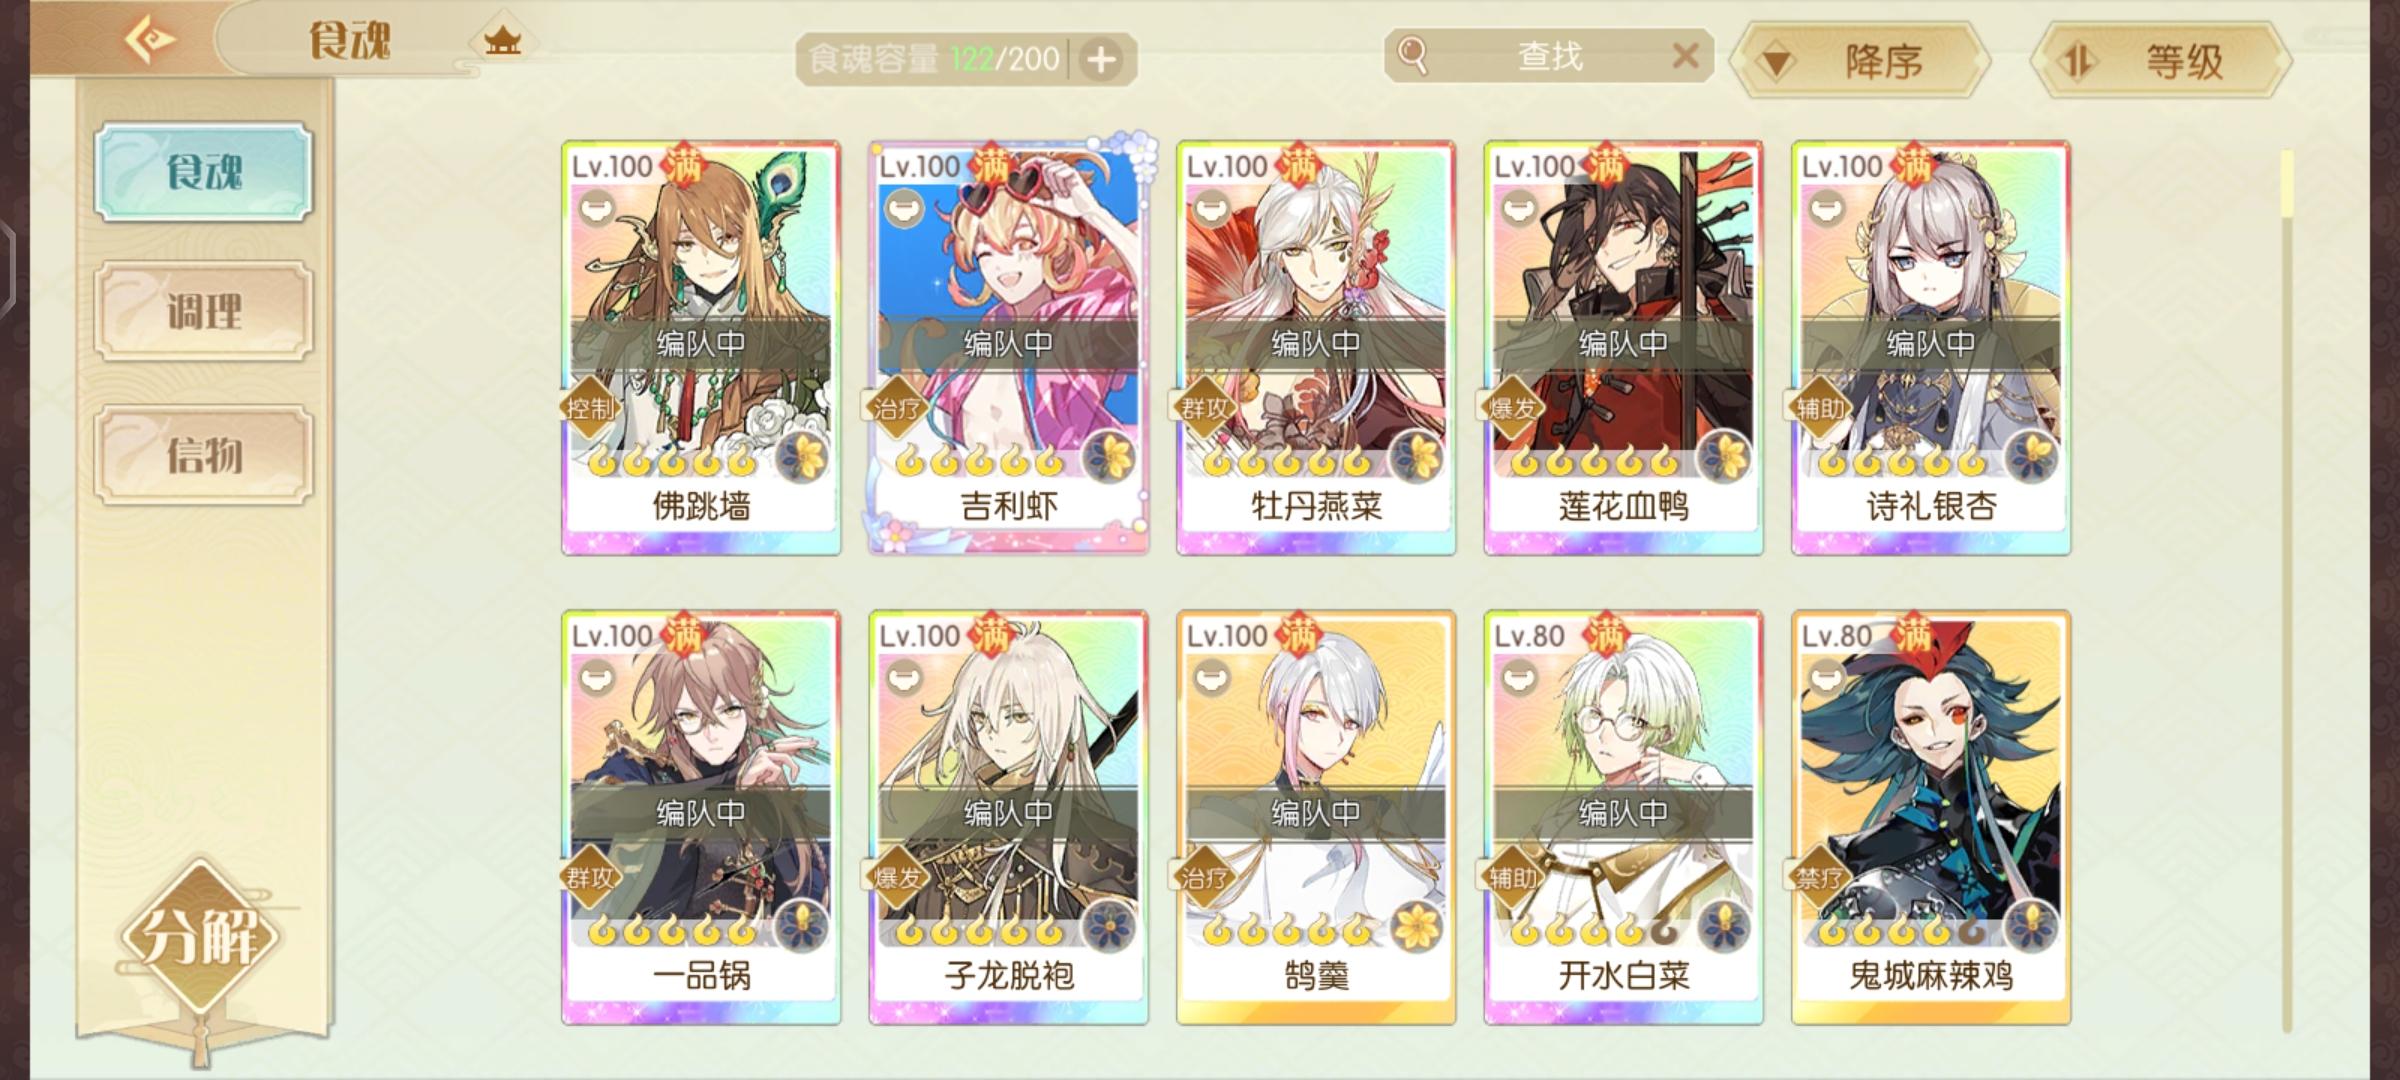
Task: Select the 食魂 sidebar tab
Action: coord(204,172)
